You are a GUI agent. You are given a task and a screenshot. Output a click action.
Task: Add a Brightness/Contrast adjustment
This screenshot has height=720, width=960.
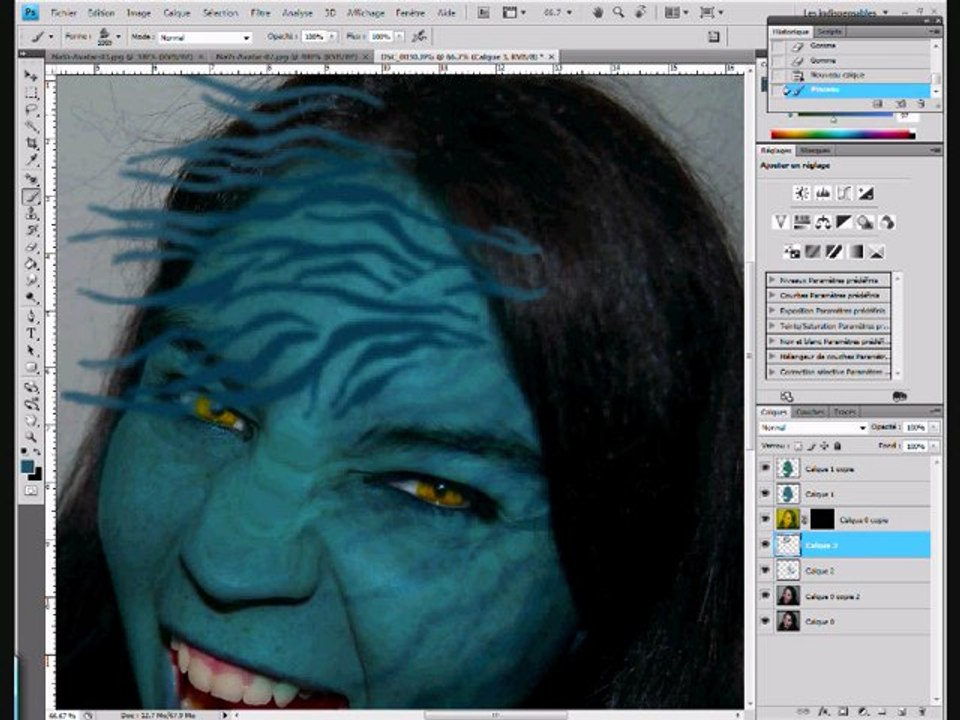[801, 193]
